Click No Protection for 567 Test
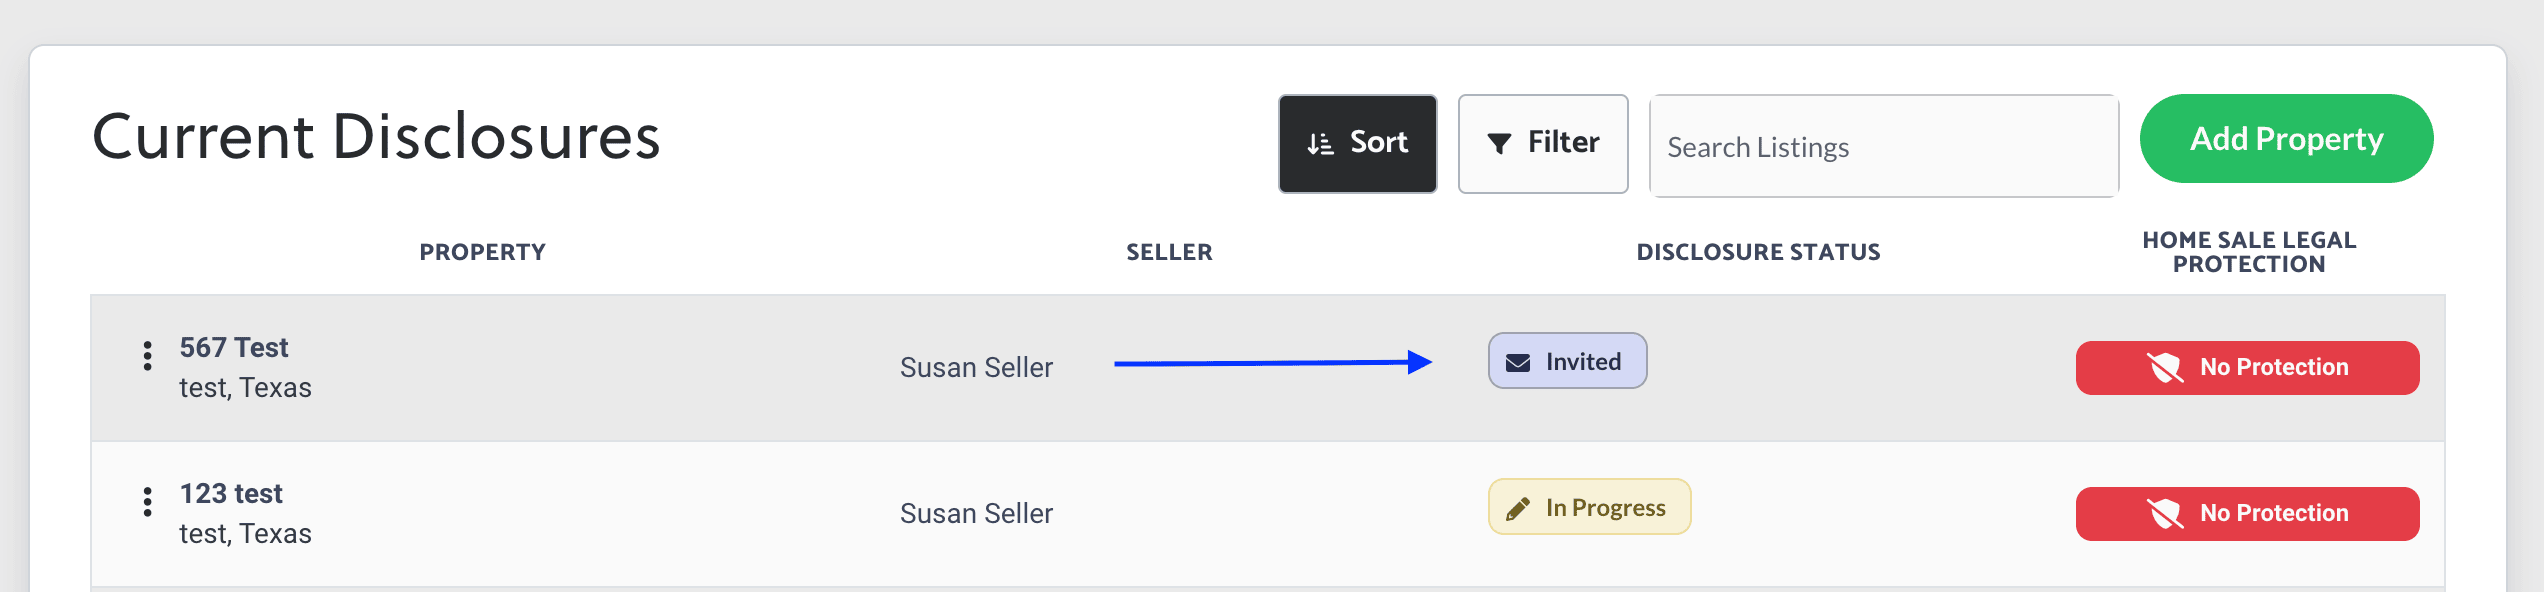 click(2247, 368)
